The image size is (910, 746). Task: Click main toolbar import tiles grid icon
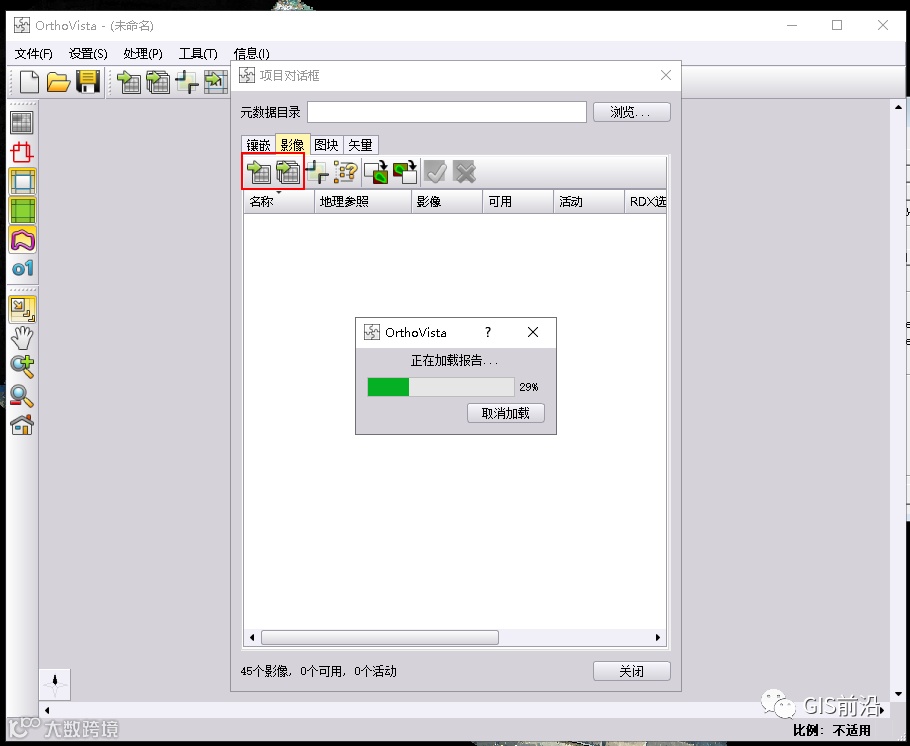(x=216, y=82)
